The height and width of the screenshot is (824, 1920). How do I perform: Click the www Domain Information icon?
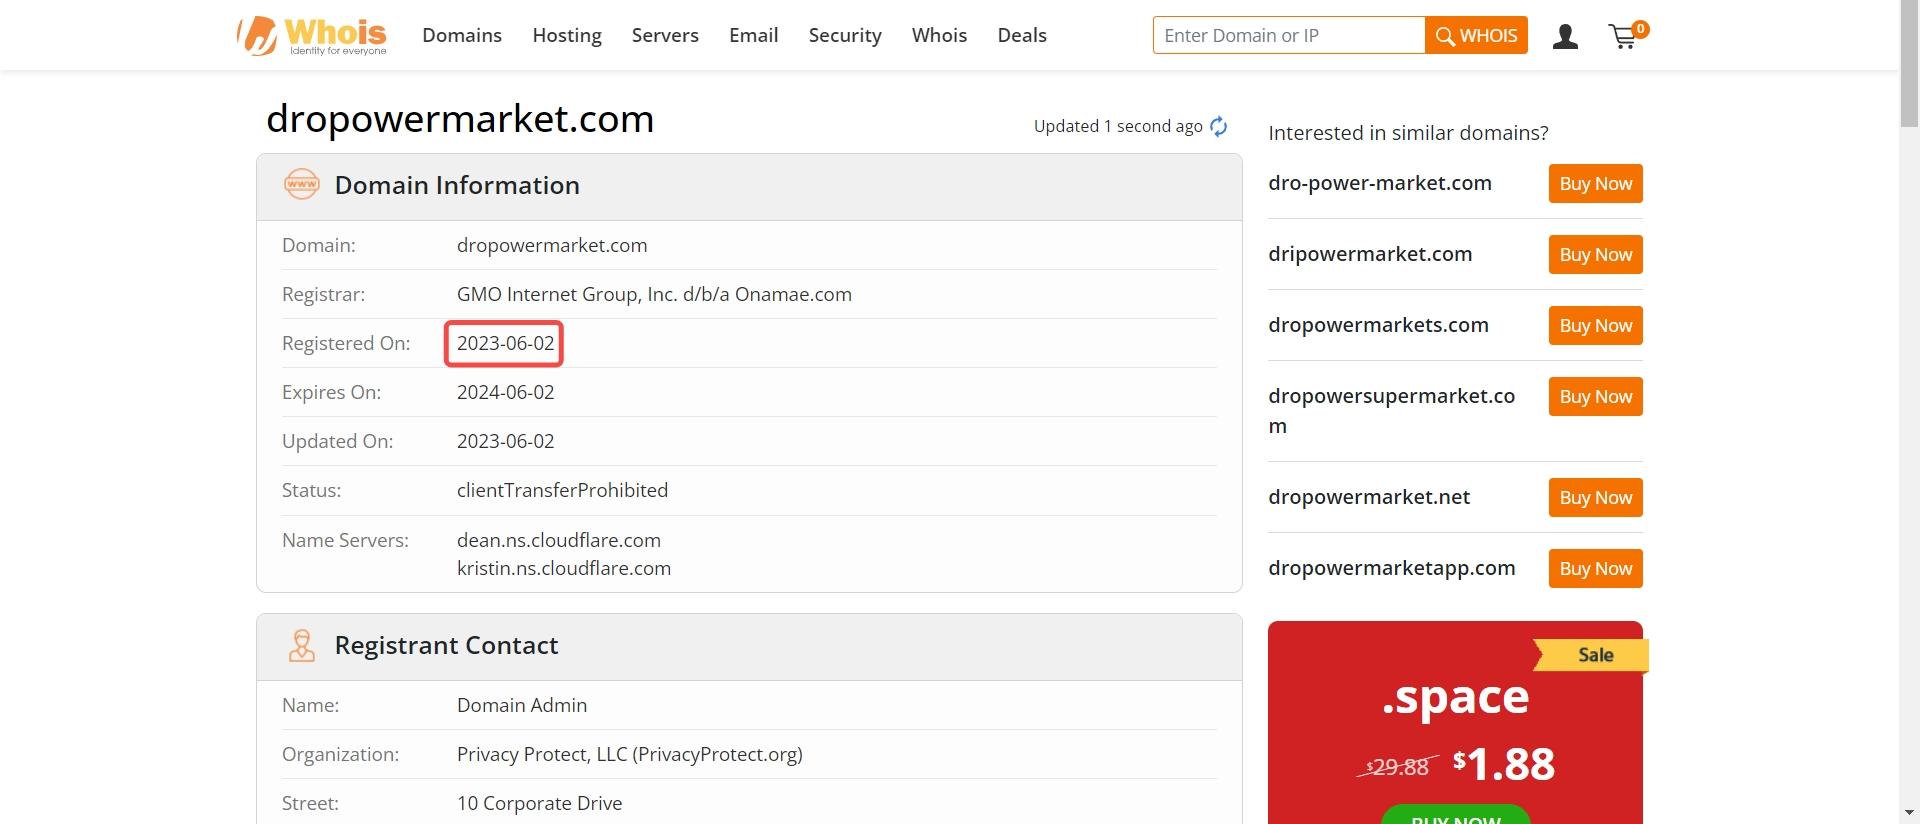(302, 185)
